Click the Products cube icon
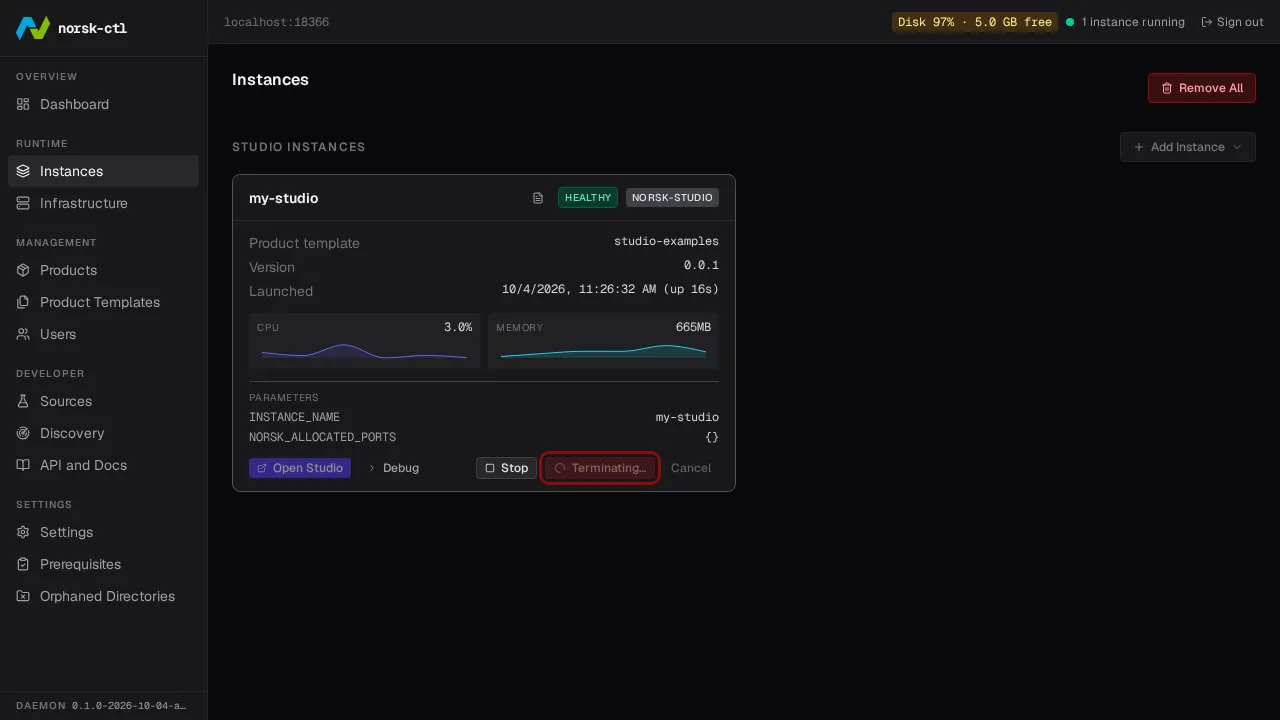The image size is (1280, 720). pos(23,270)
